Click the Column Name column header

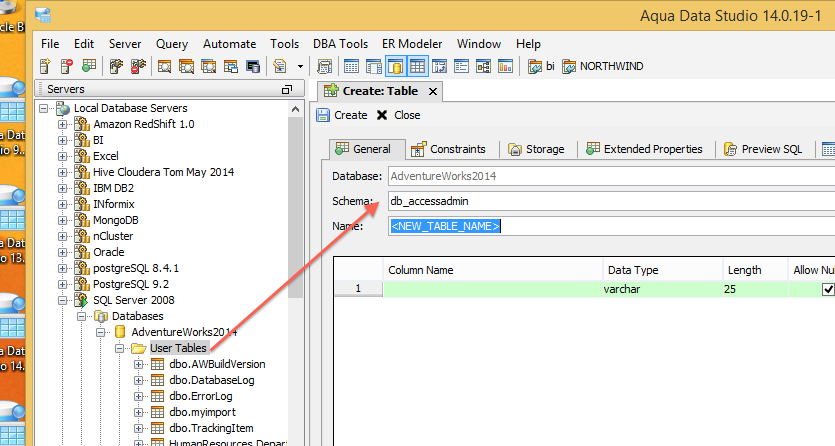tap(493, 270)
